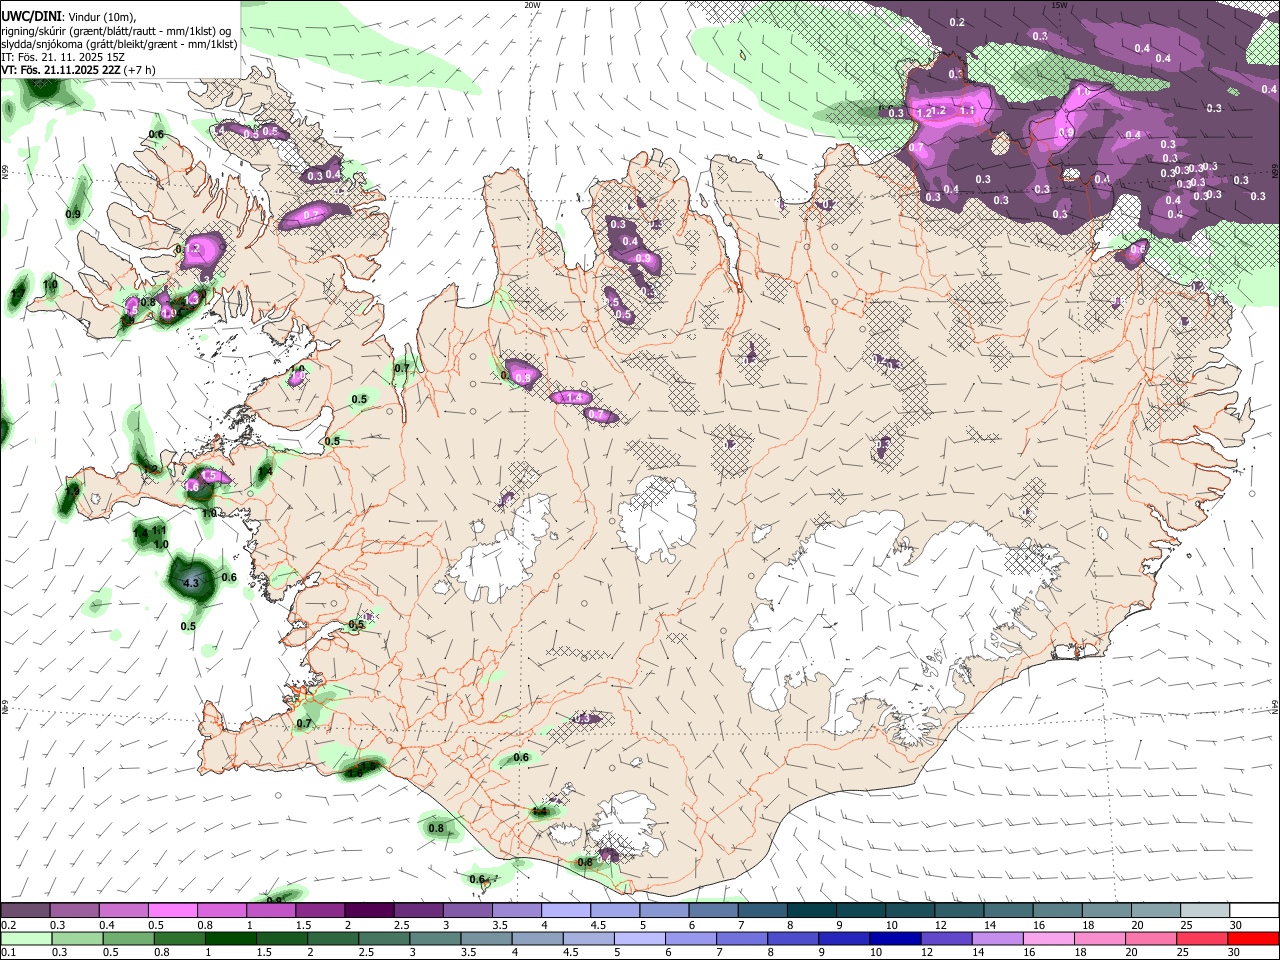1280x960 pixels.
Task: Click the '1.4' value in the central purple band
Action: point(575,398)
